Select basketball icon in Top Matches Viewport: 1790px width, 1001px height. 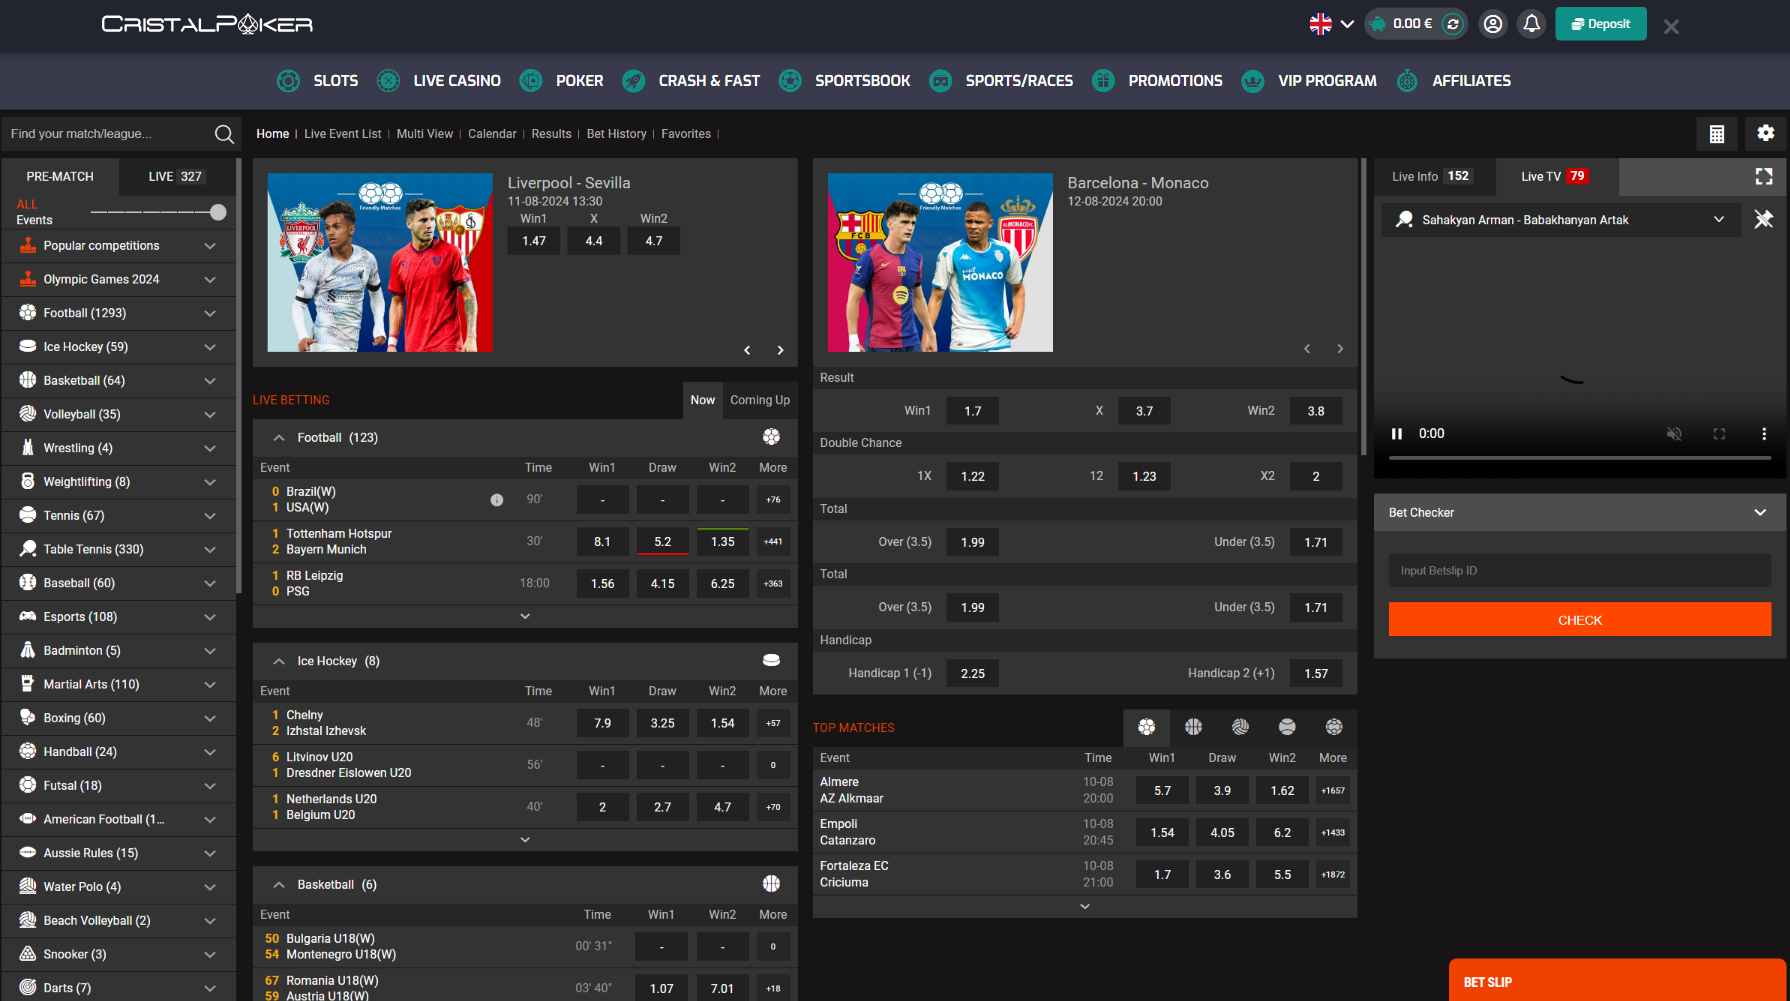coord(1193,727)
